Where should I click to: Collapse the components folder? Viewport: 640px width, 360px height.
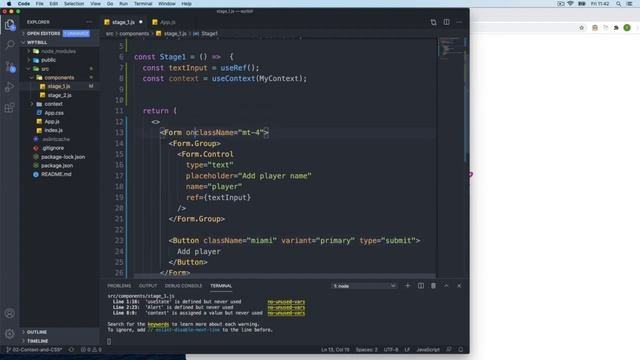59,78
